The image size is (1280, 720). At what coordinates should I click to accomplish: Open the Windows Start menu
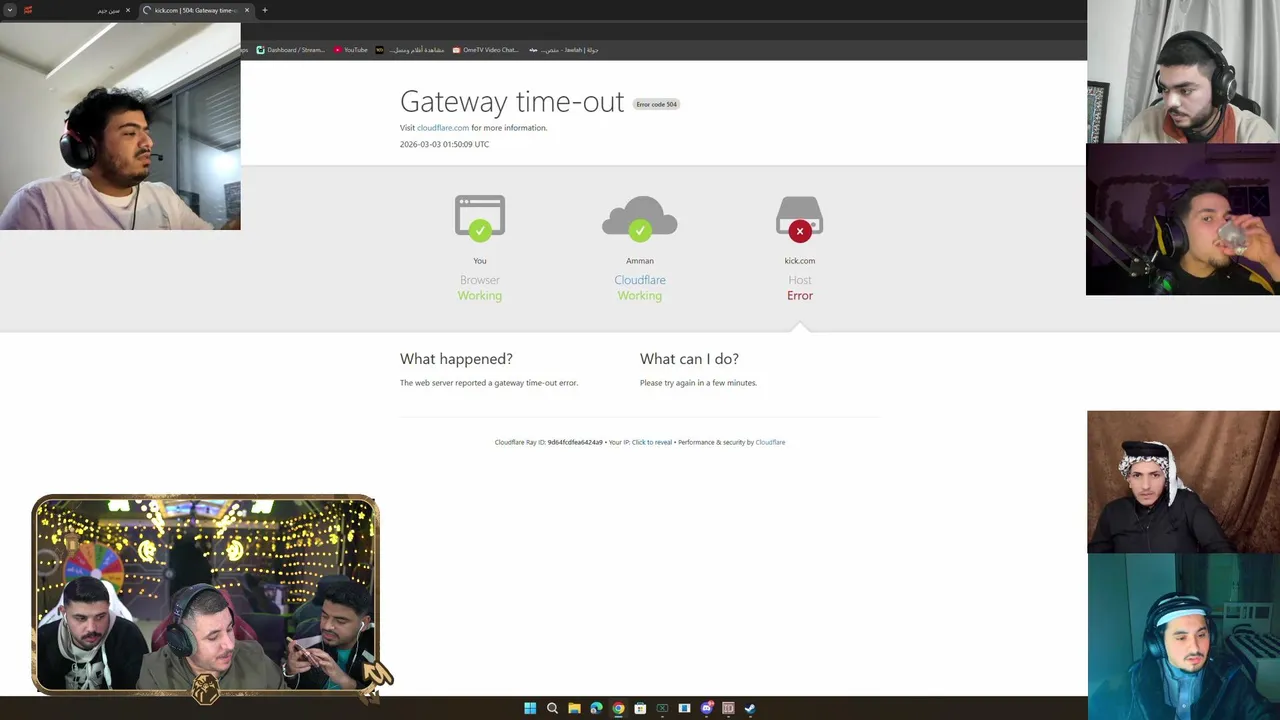pyautogui.click(x=530, y=708)
